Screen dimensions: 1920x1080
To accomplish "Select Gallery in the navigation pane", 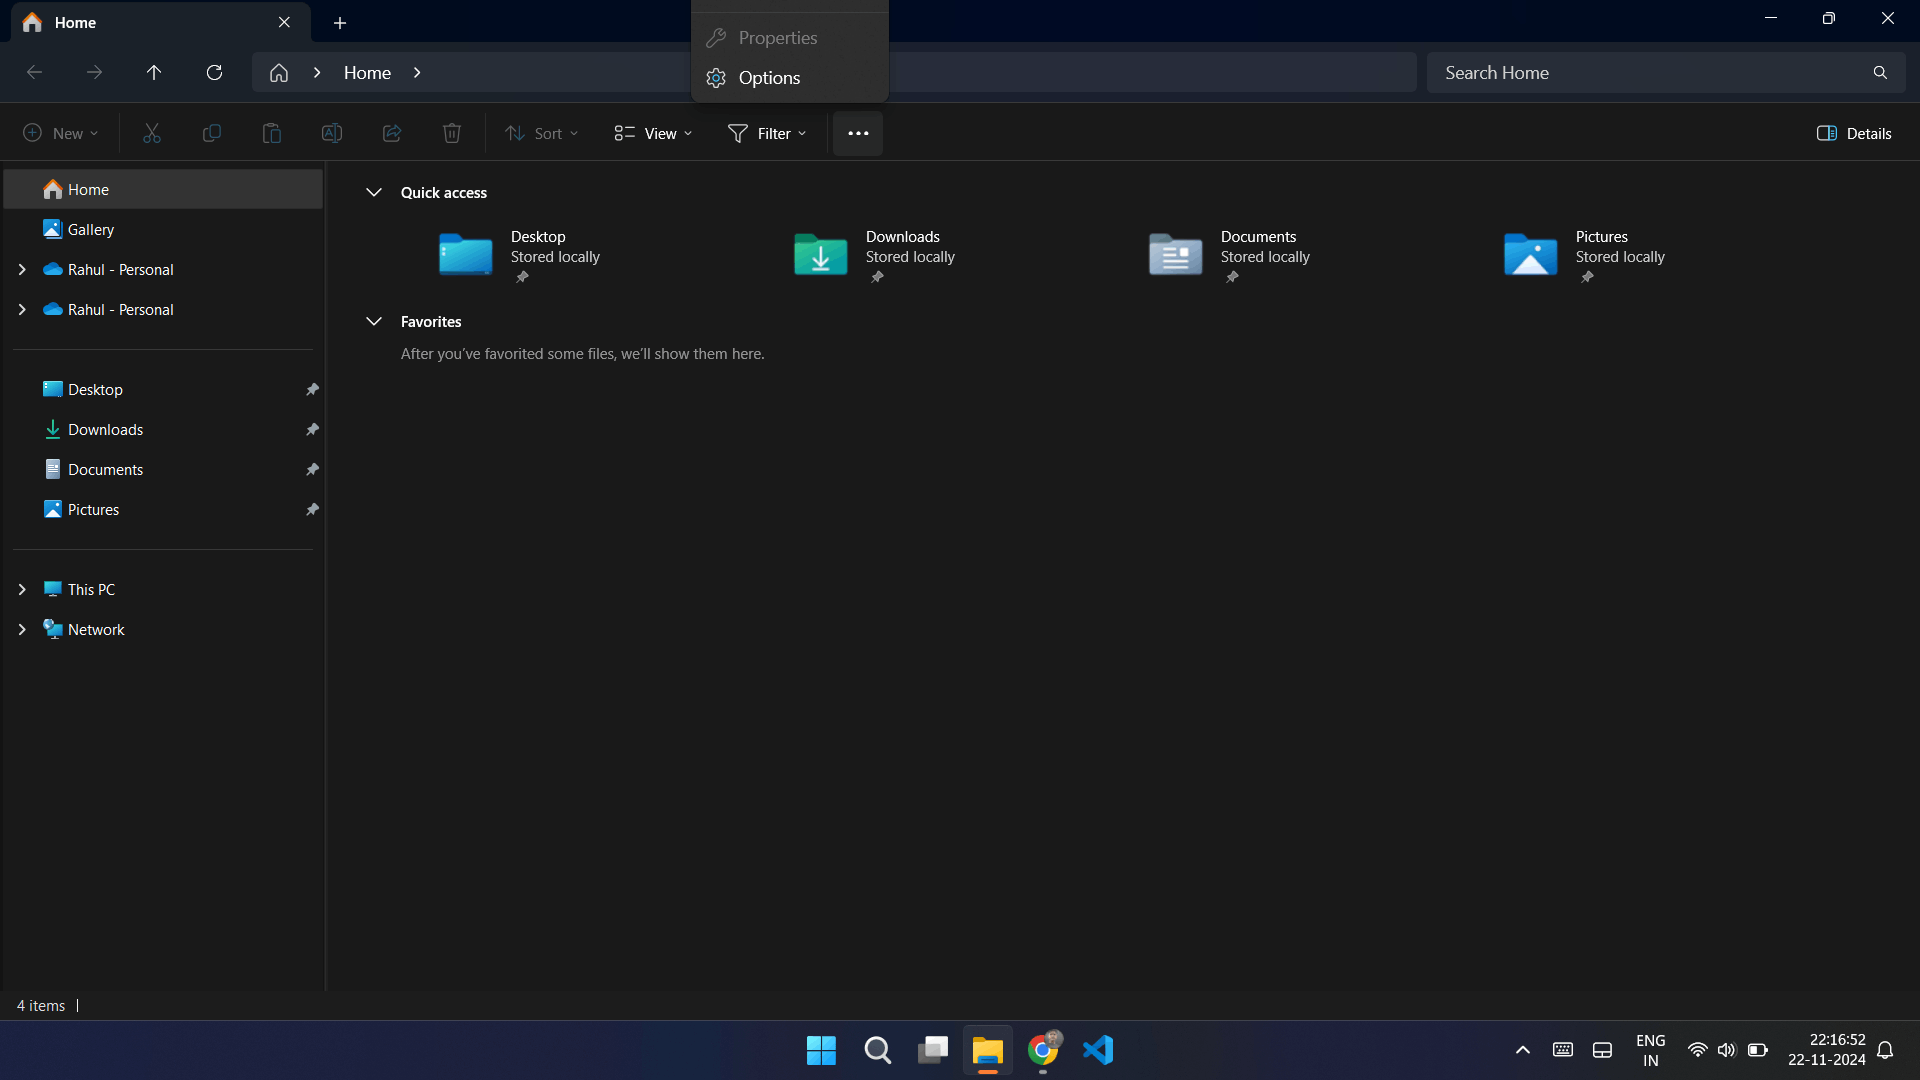I will (163, 229).
